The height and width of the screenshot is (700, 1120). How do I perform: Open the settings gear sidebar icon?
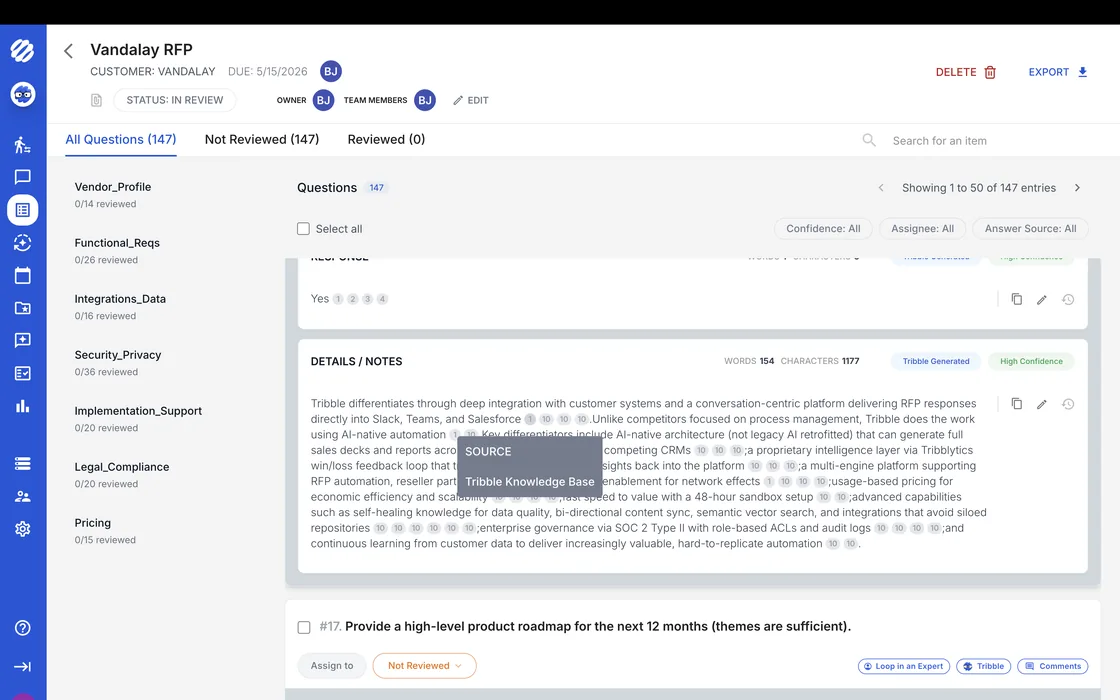pyautogui.click(x=22, y=529)
